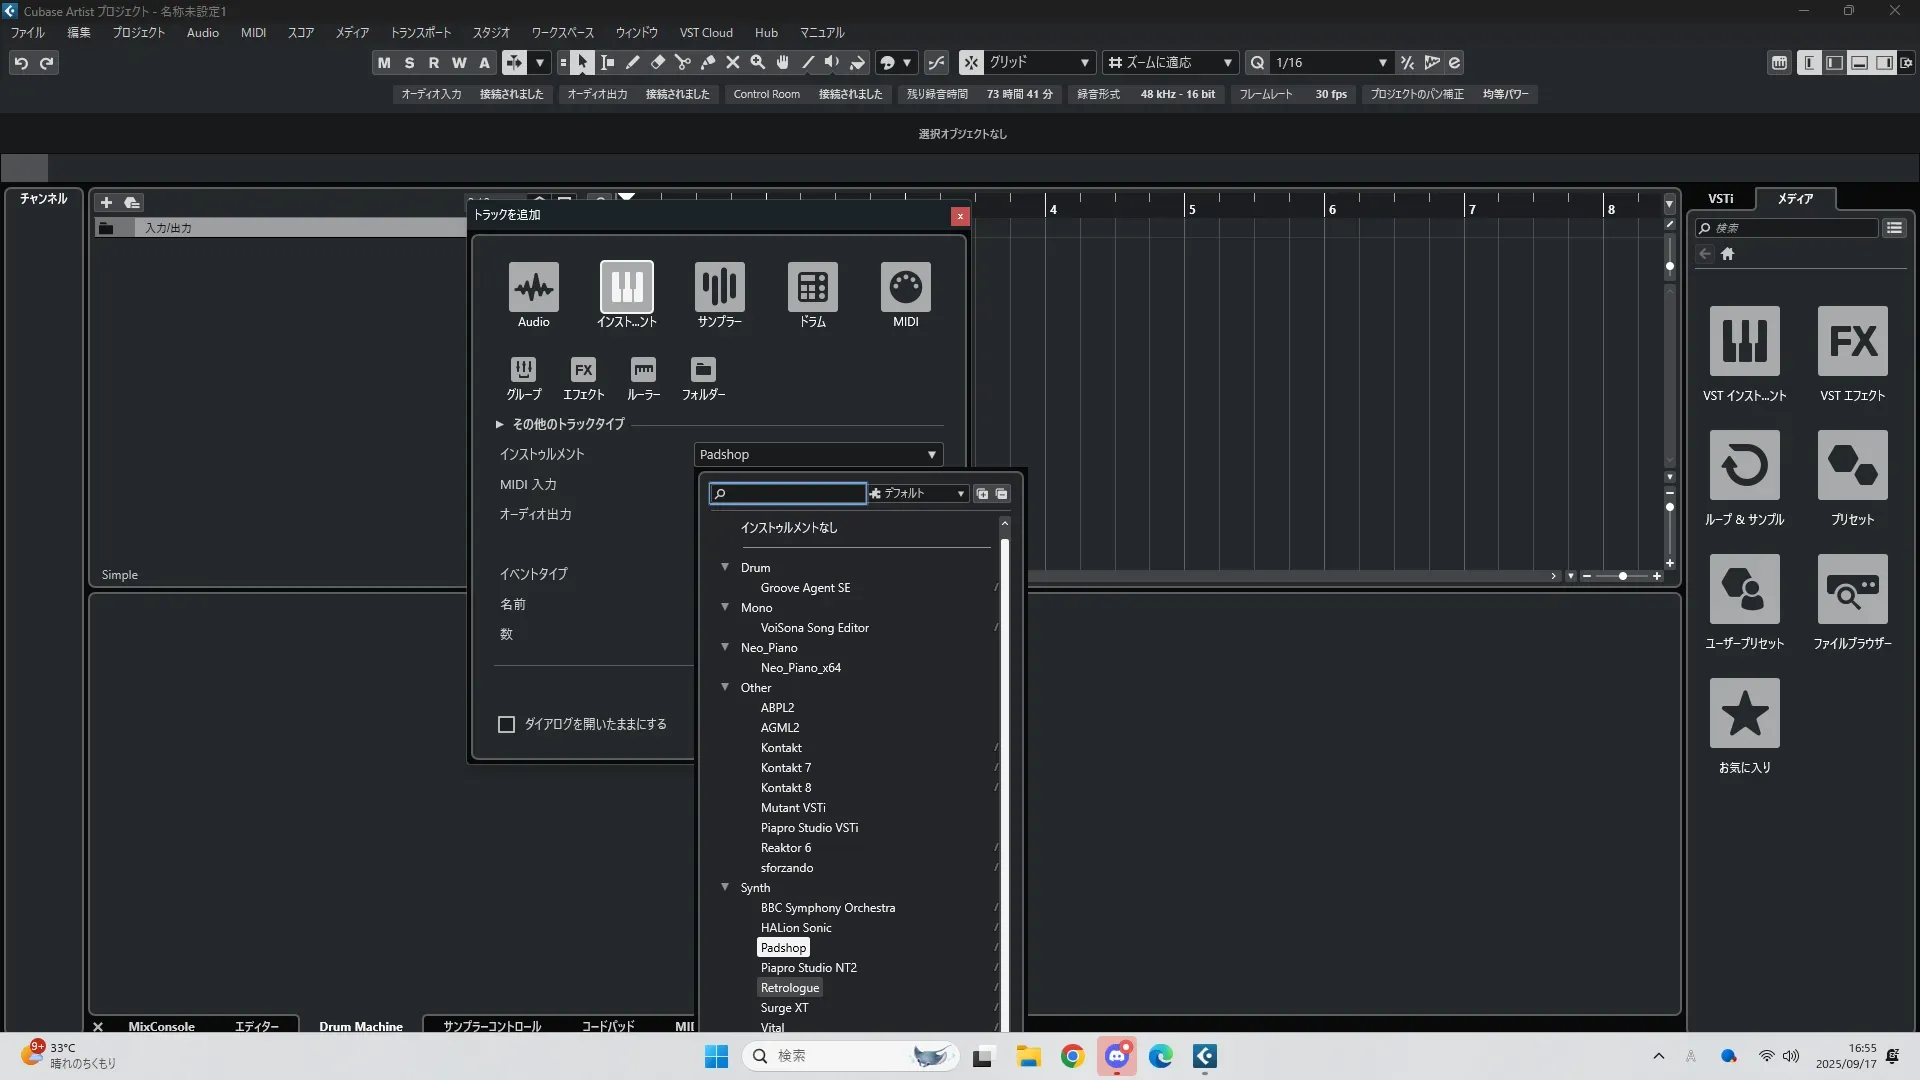Viewport: 1920px width, 1080px height.
Task: Select the Eraser tool in toolbar
Action: [x=658, y=63]
